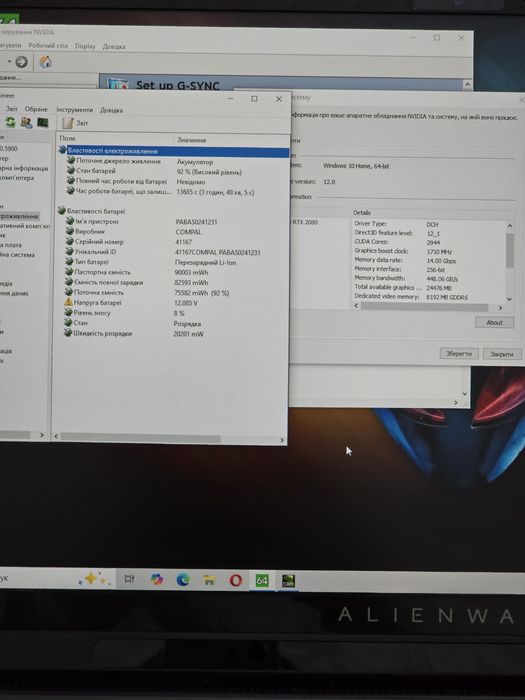Click the Details list vertical scrollbar down arrow
The width and height of the screenshot is (525, 700).
pos(510,299)
